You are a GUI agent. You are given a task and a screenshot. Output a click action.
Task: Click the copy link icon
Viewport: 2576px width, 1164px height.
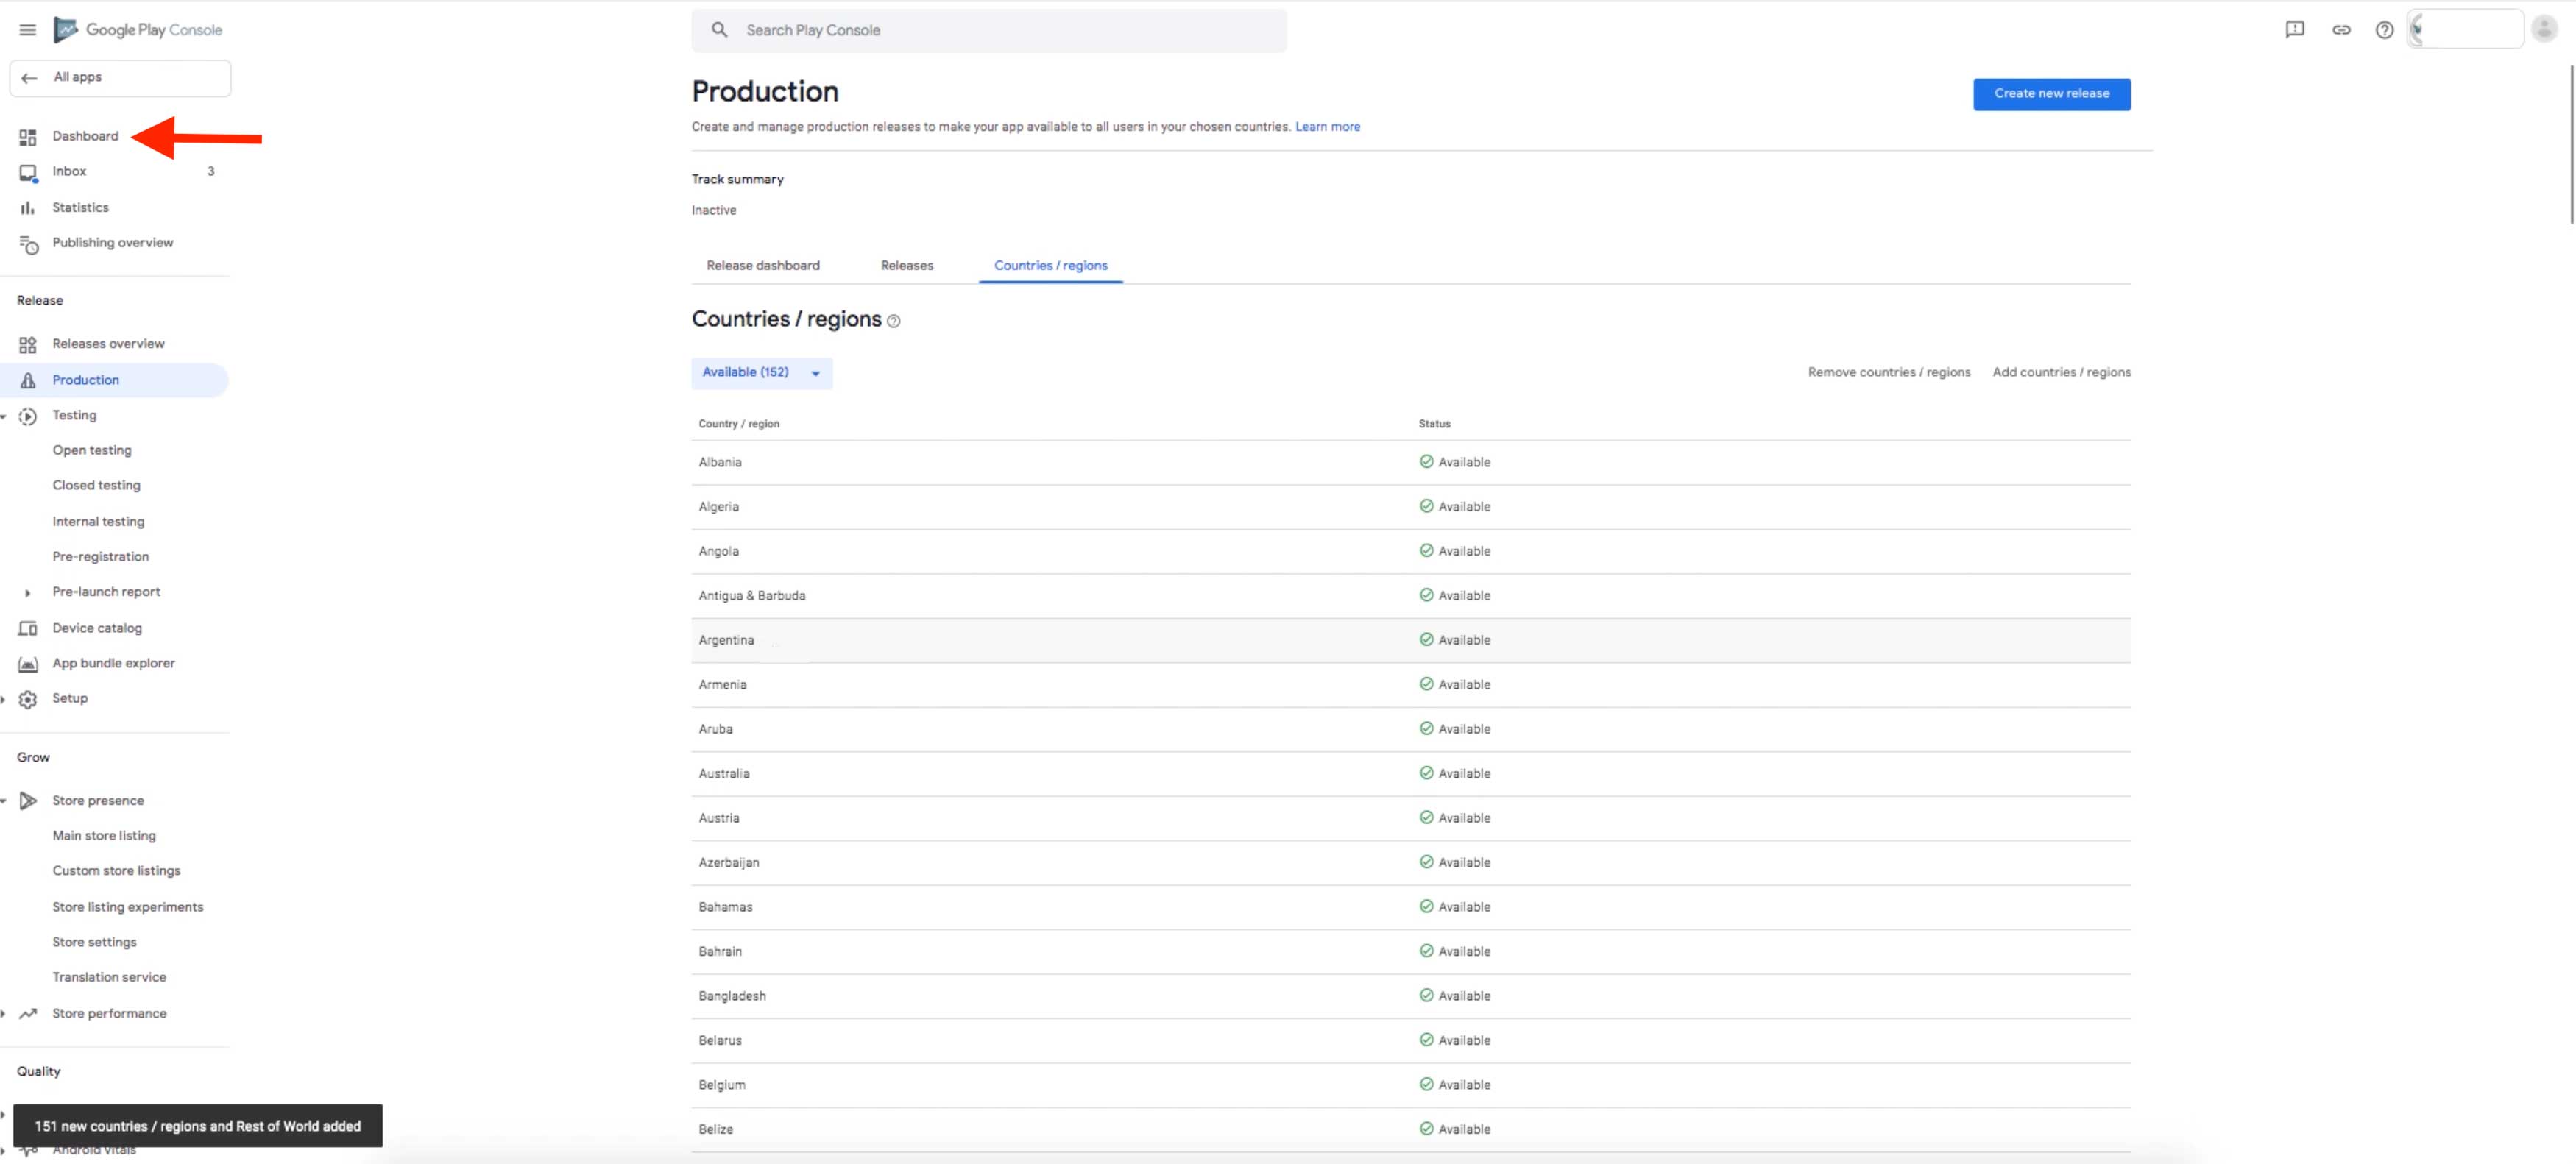click(2341, 30)
